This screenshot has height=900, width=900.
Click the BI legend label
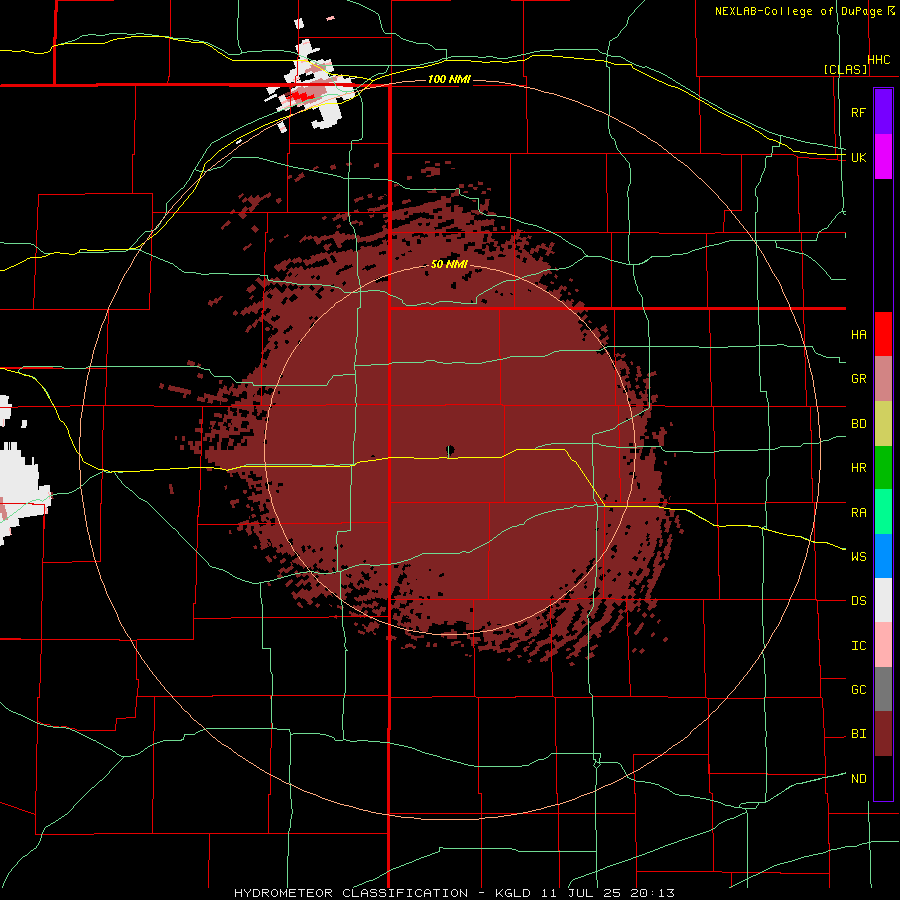[x=858, y=734]
